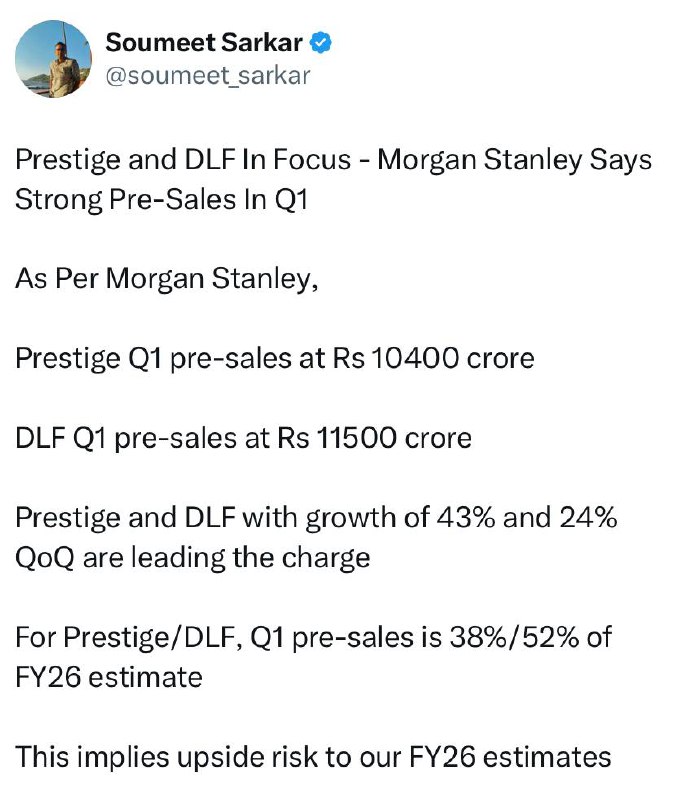Click the 'Rs 10400 crore' figure
This screenshot has height=800, width=674.
(433, 358)
